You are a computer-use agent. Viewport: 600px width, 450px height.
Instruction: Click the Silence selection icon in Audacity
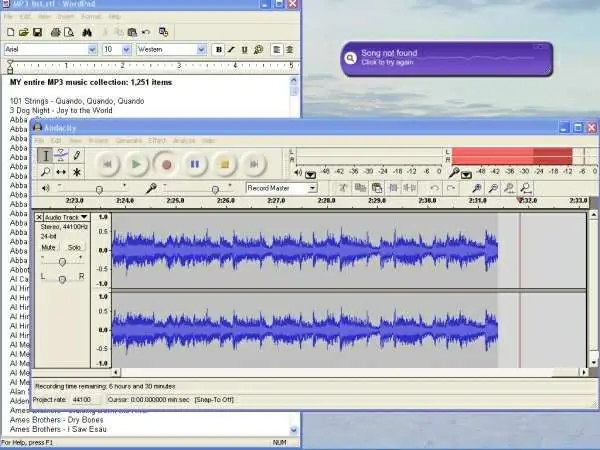click(x=410, y=188)
